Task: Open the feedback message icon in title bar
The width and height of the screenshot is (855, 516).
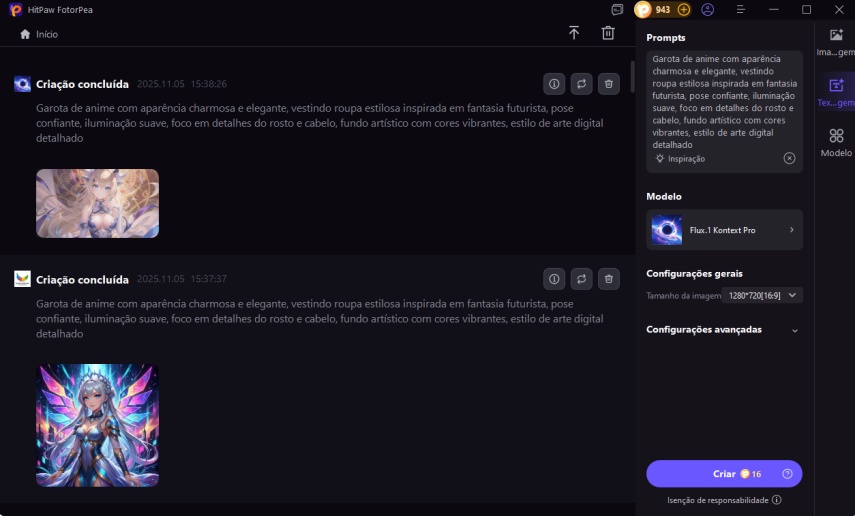Action: coord(617,9)
